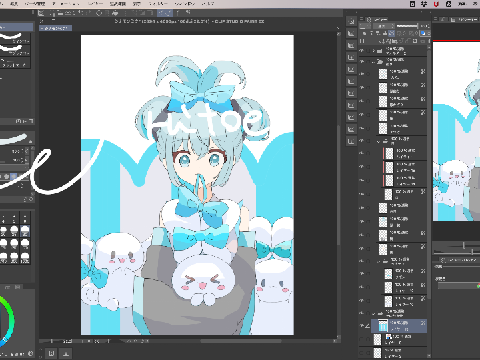The width and height of the screenshot is (480, 360).
Task: Click the navigator preview thumbnail
Action: 456,131
